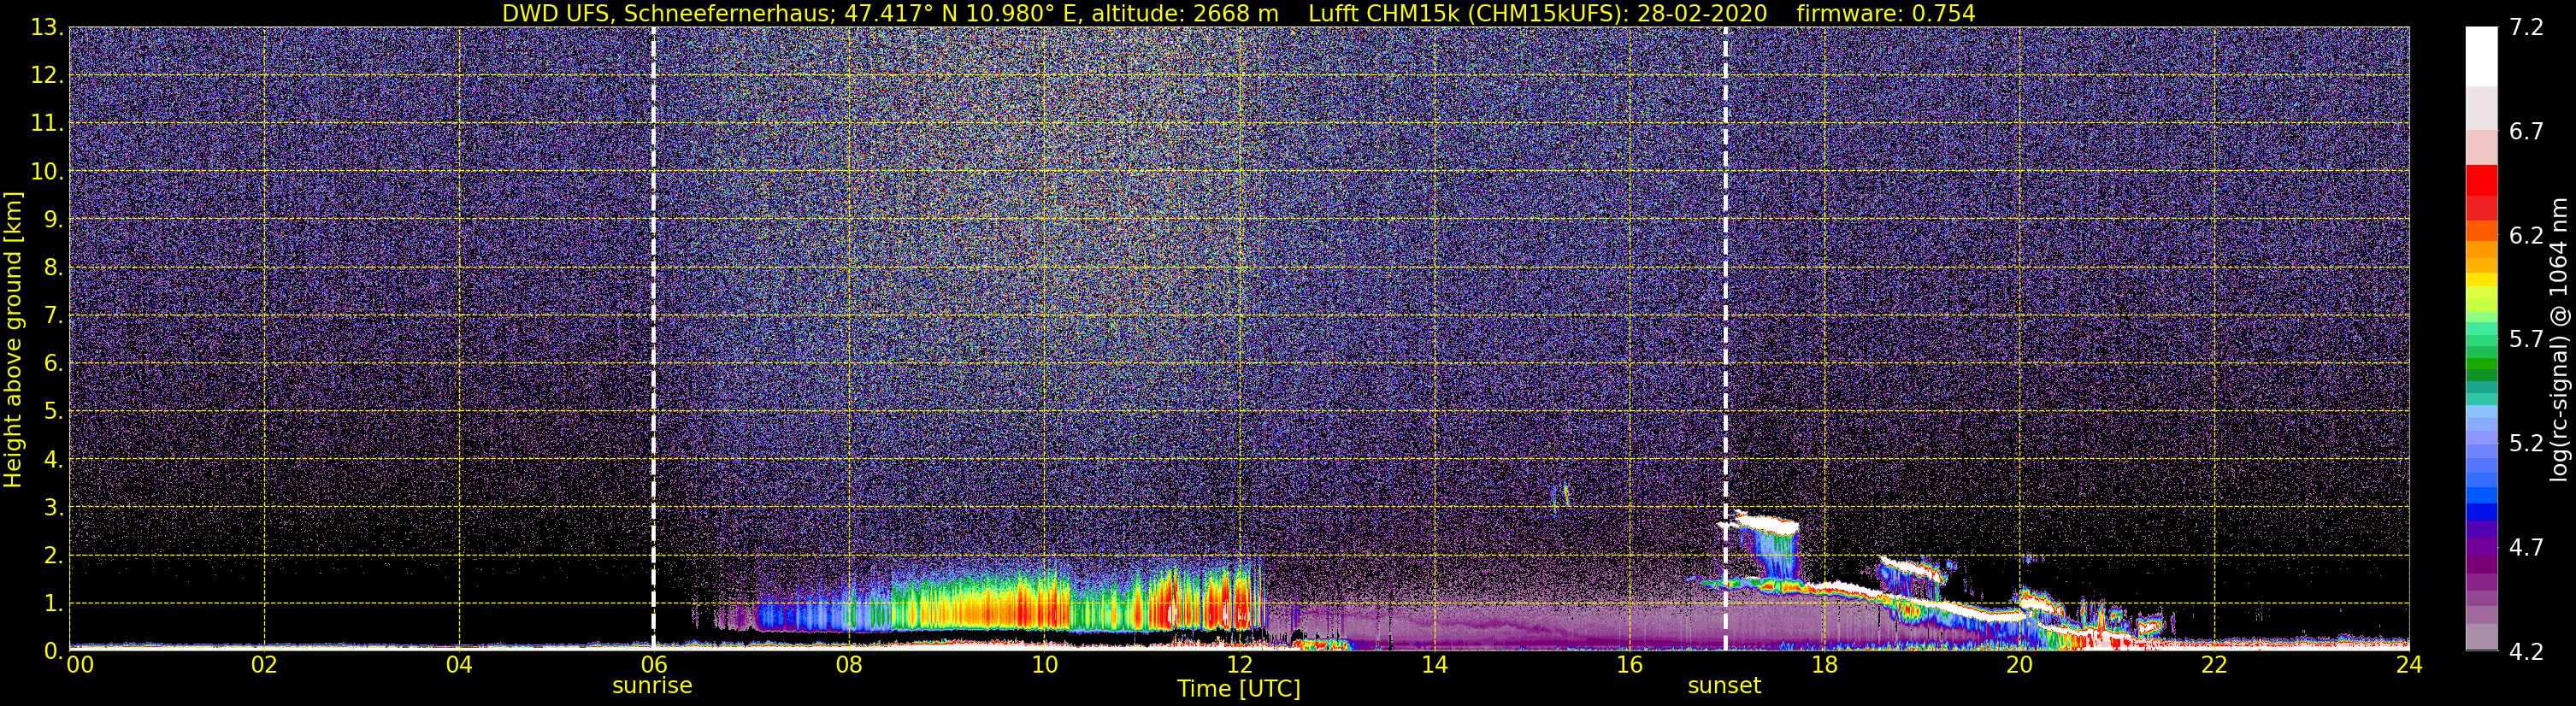Click the 'log(rc-signal) @ 1064 nm' colorbar label
Screen dimensions: 2576x706
point(2559,339)
